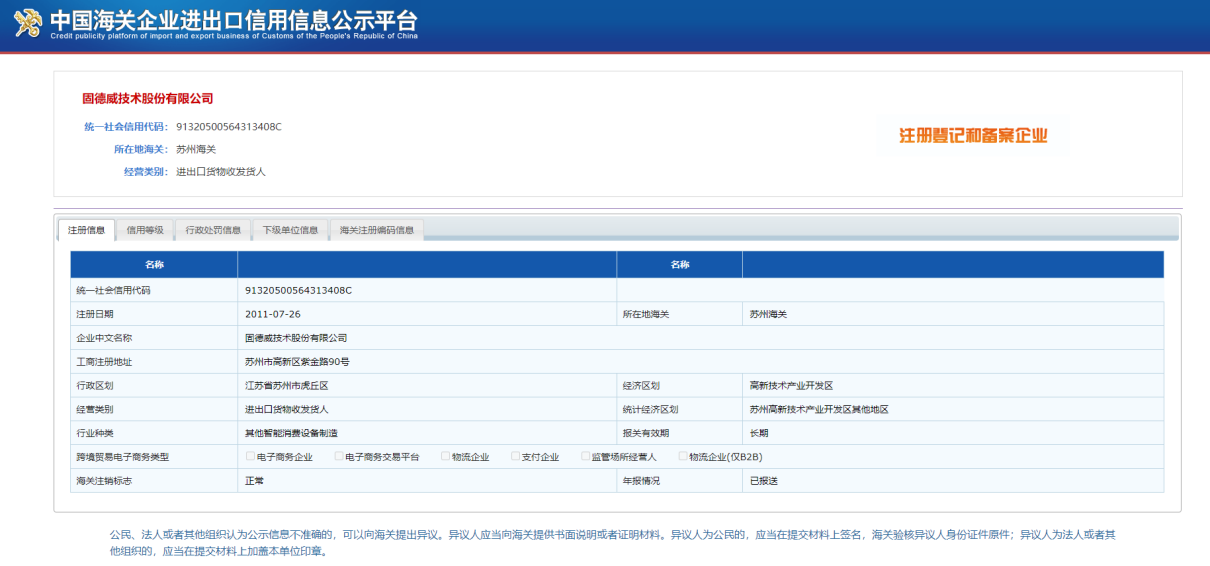The width and height of the screenshot is (1210, 566).
Task: Open the 注册信息 tab
Action: pyautogui.click(x=87, y=230)
